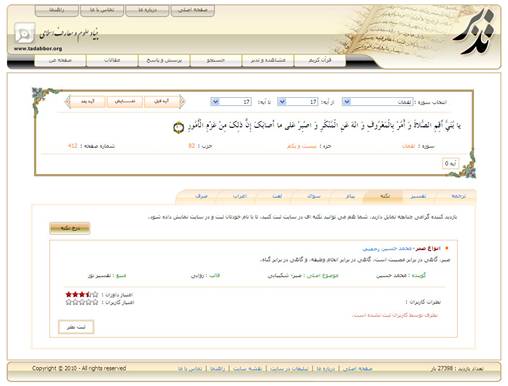Switch to the ترجمه tab
The width and height of the screenshot is (508, 386).
[458, 197]
